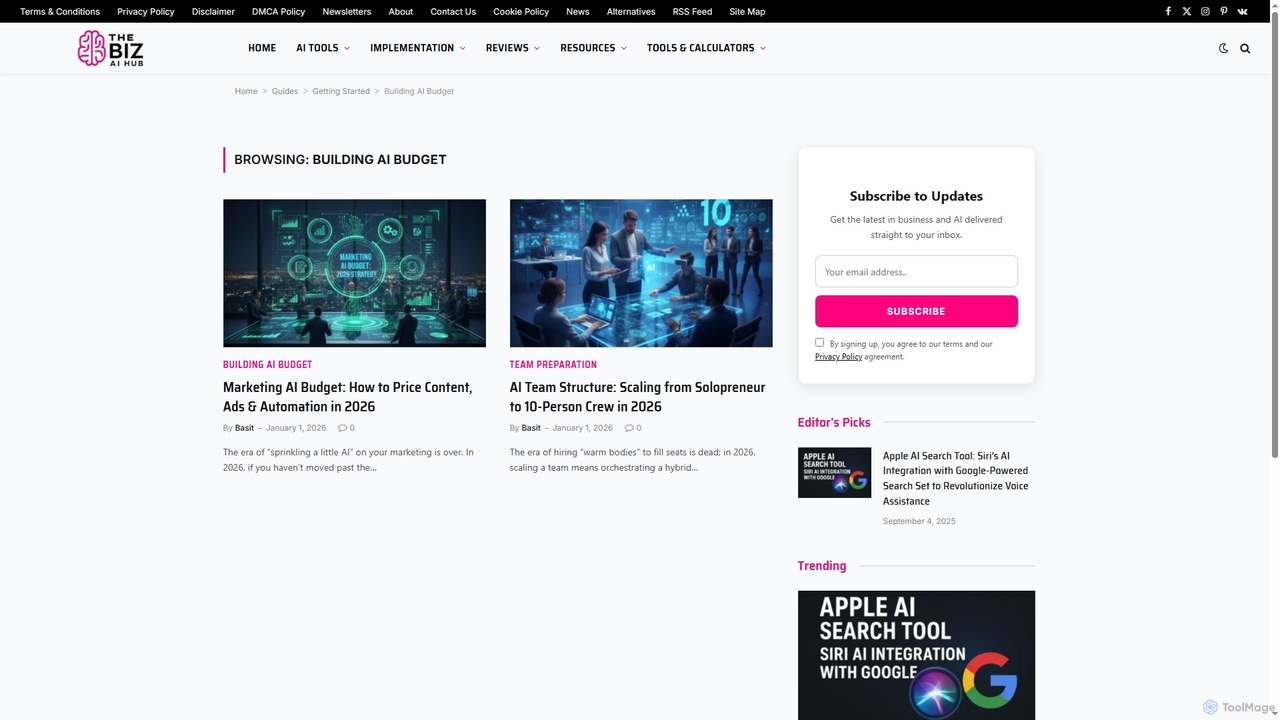Image resolution: width=1280 pixels, height=720 pixels.
Task: Open Editor's Picks Apple AI thumbnail
Action: click(x=834, y=472)
